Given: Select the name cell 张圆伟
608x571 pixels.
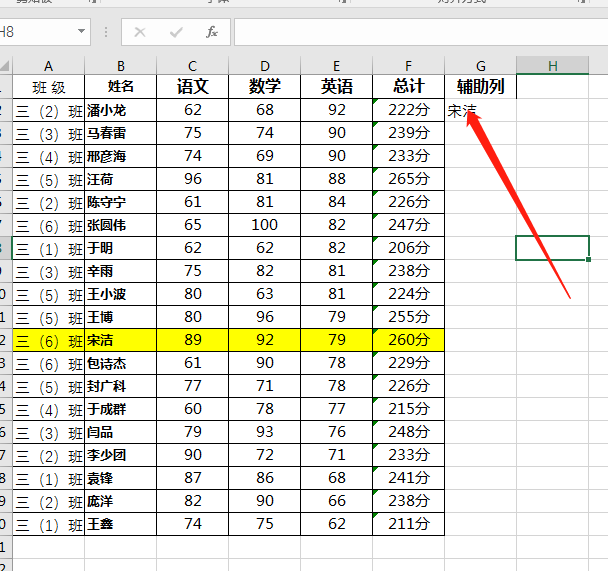Looking at the screenshot, I should pos(121,225).
